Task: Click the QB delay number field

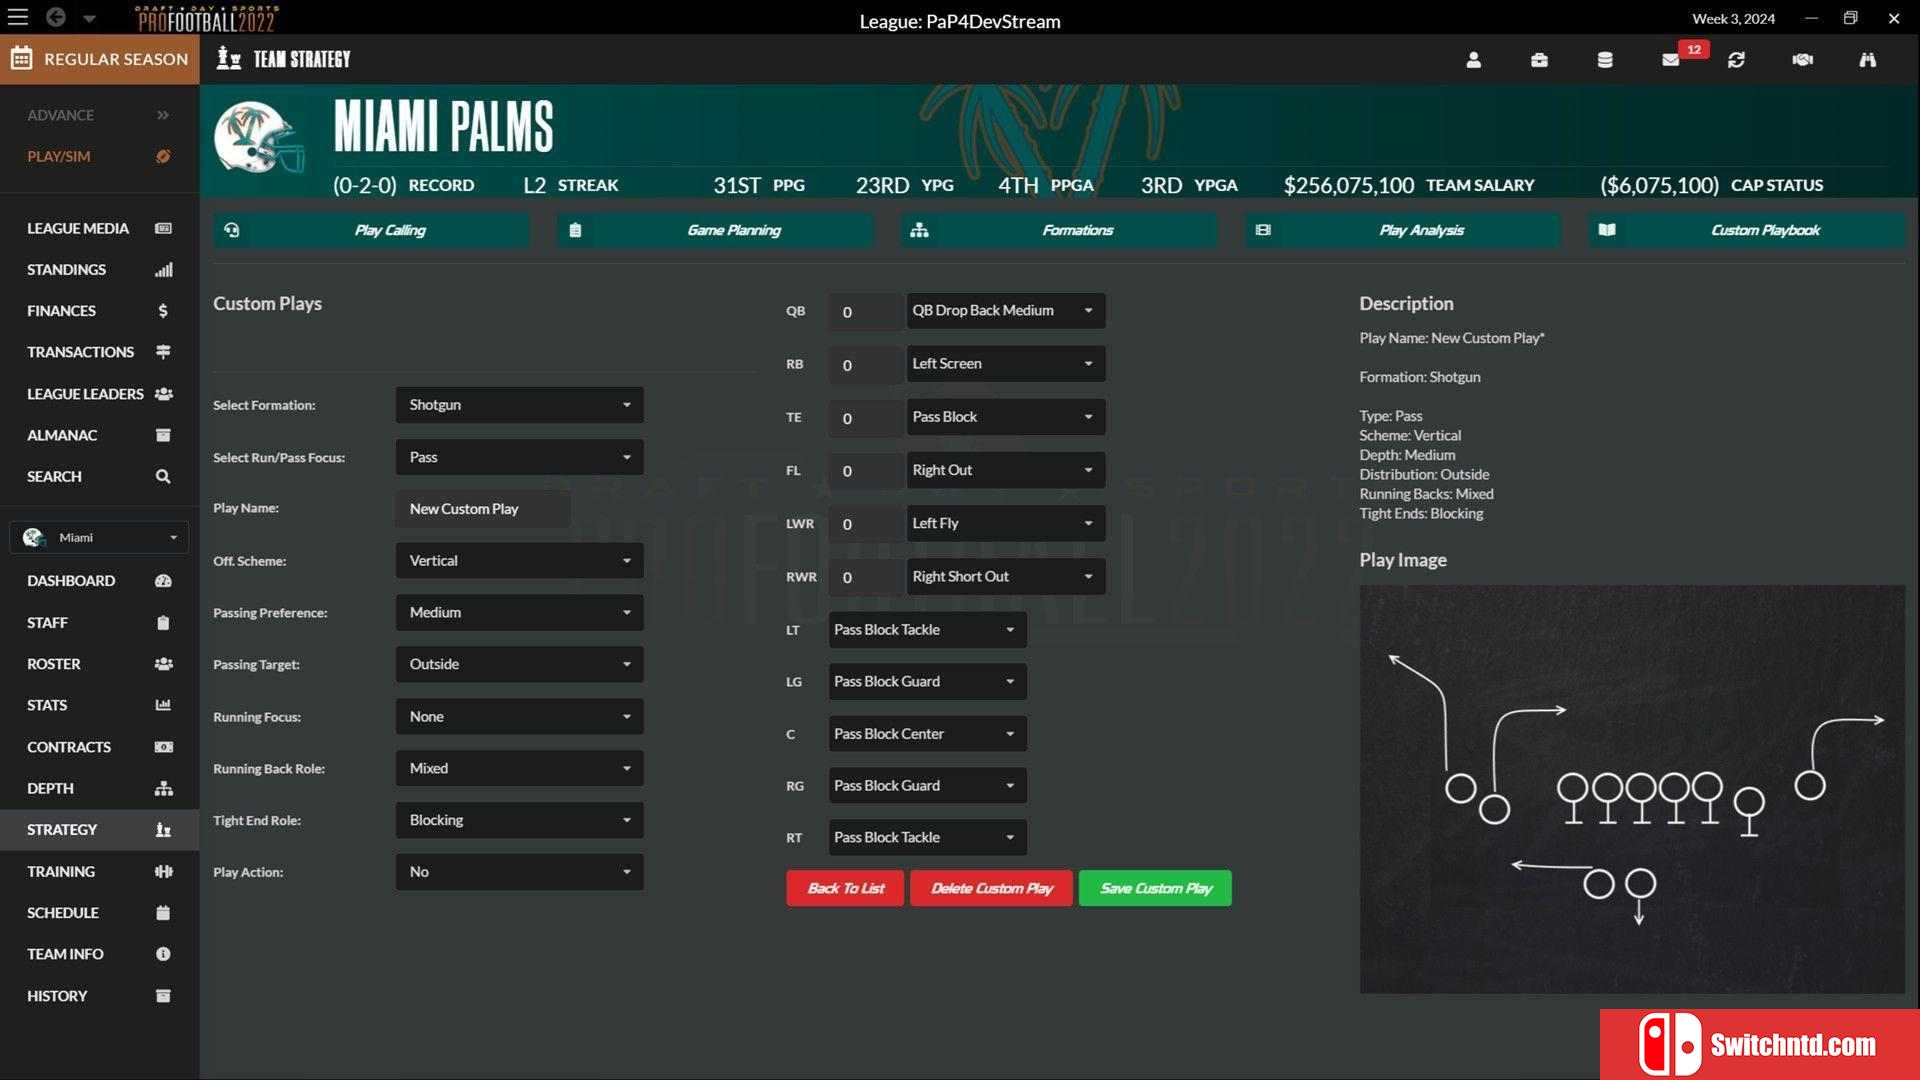Action: pyautogui.click(x=864, y=311)
